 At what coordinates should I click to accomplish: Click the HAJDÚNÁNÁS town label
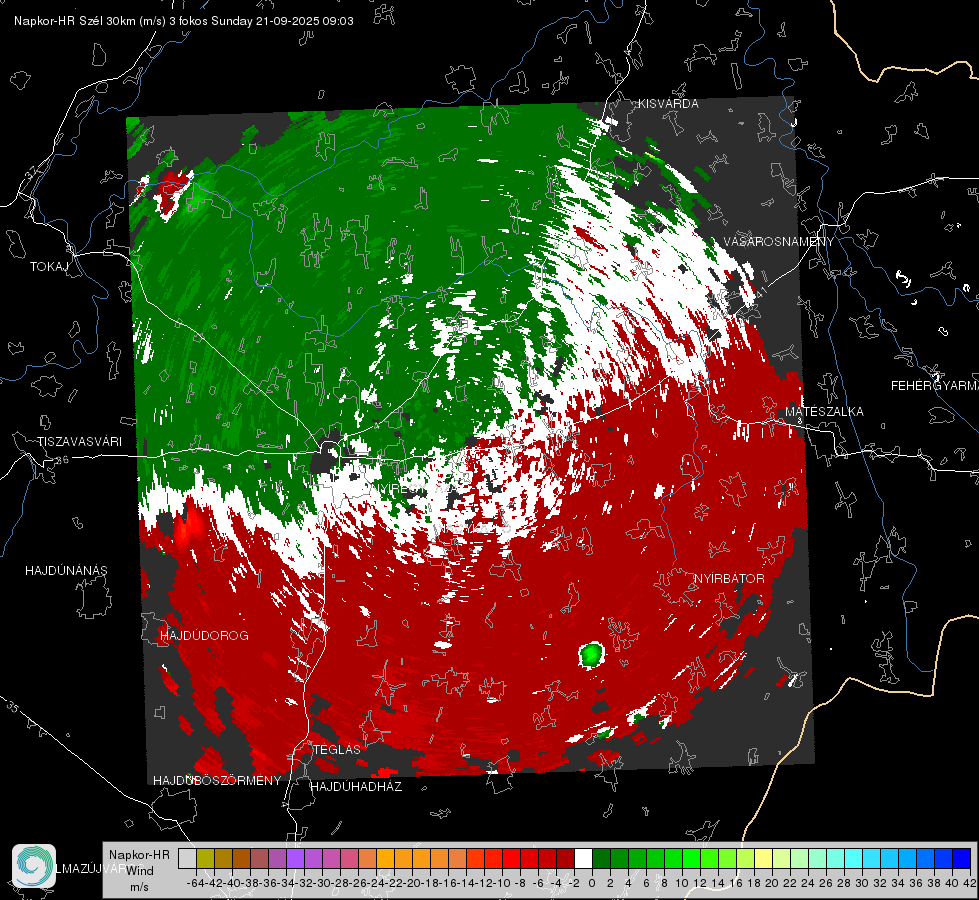point(66,571)
